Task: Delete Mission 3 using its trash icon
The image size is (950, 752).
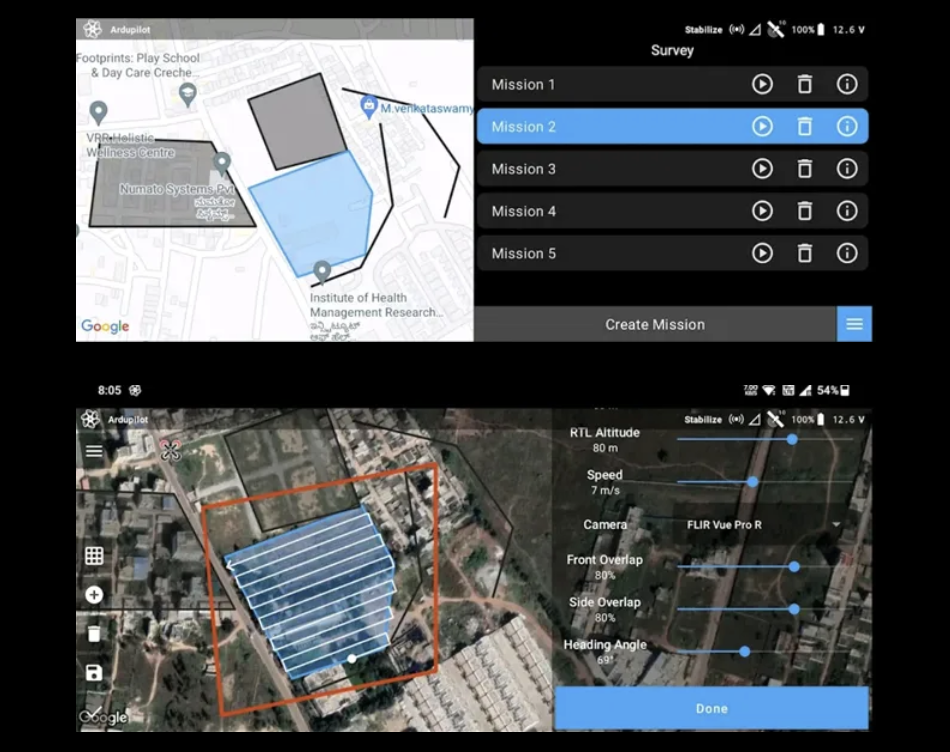Action: pyautogui.click(x=804, y=169)
